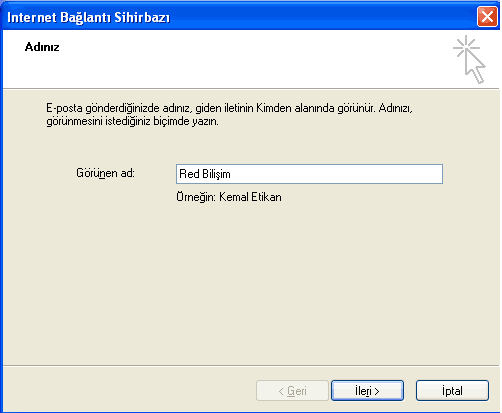Click blank beige area below the example

point(250,283)
